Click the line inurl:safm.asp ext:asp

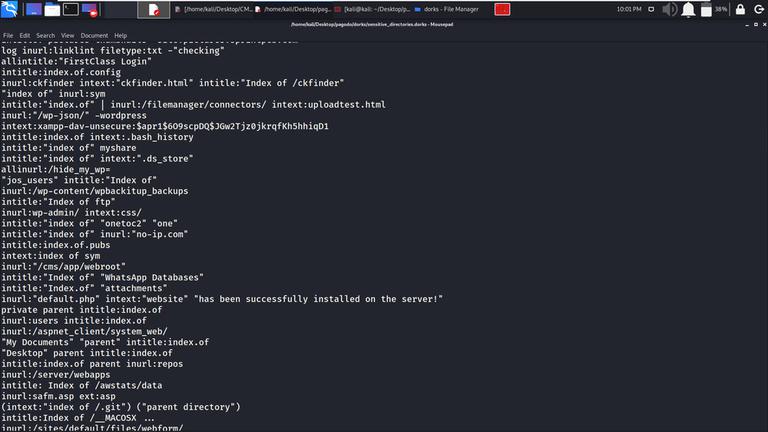[58, 396]
